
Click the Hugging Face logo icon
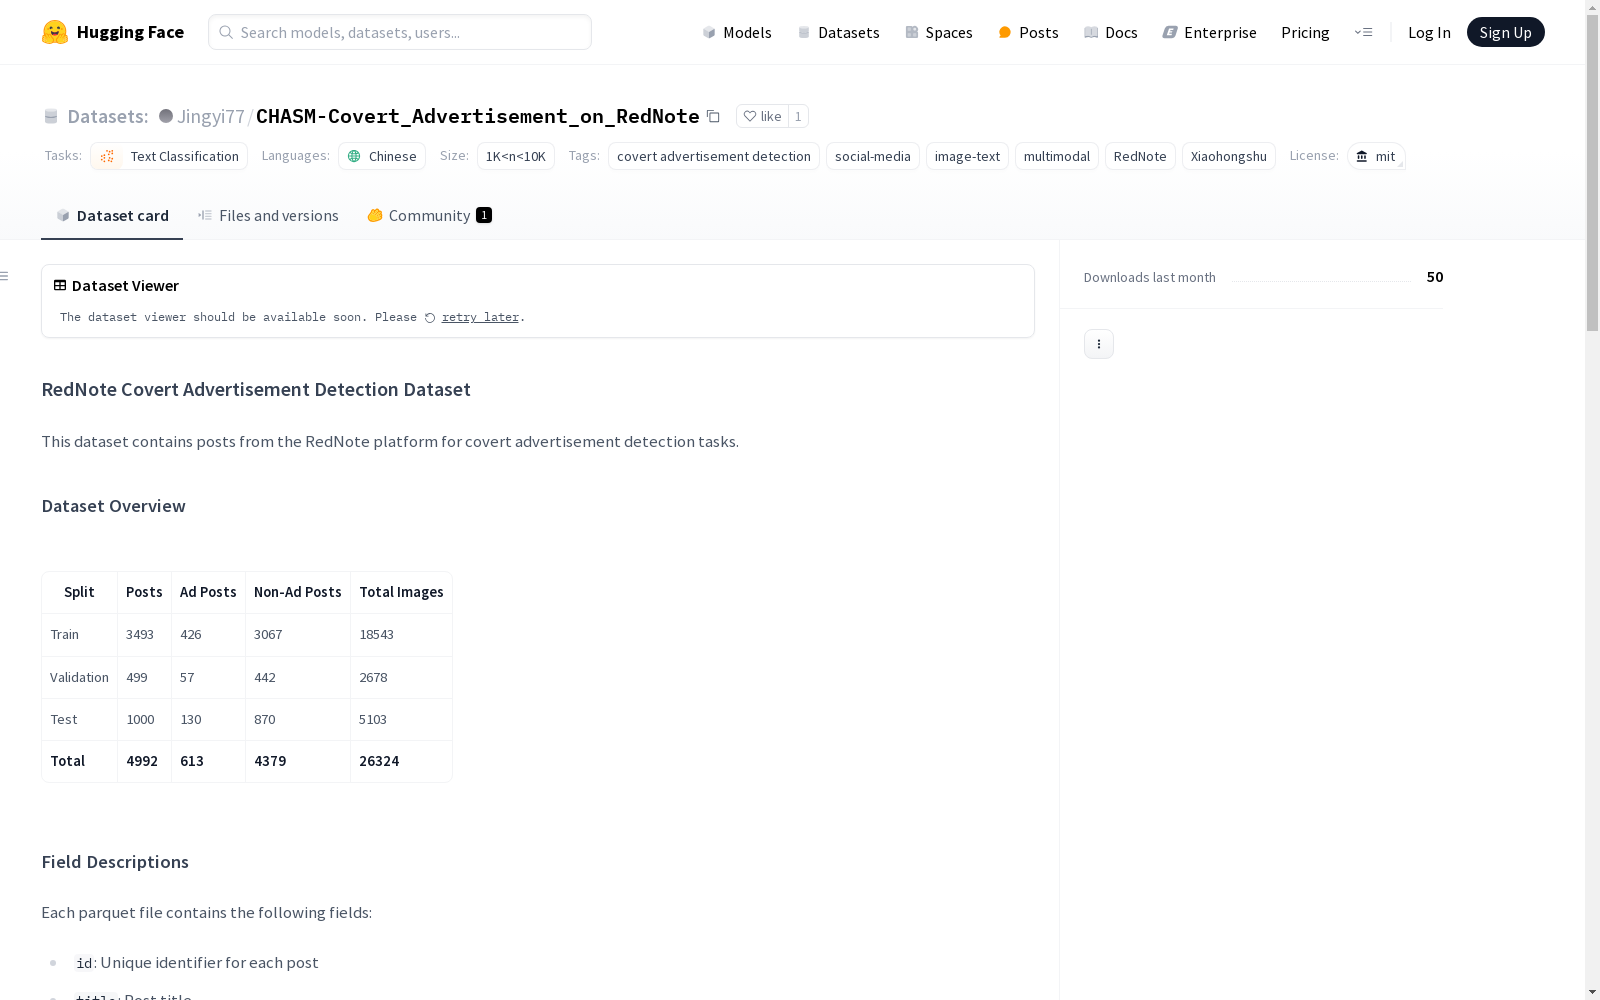pyautogui.click(x=55, y=32)
